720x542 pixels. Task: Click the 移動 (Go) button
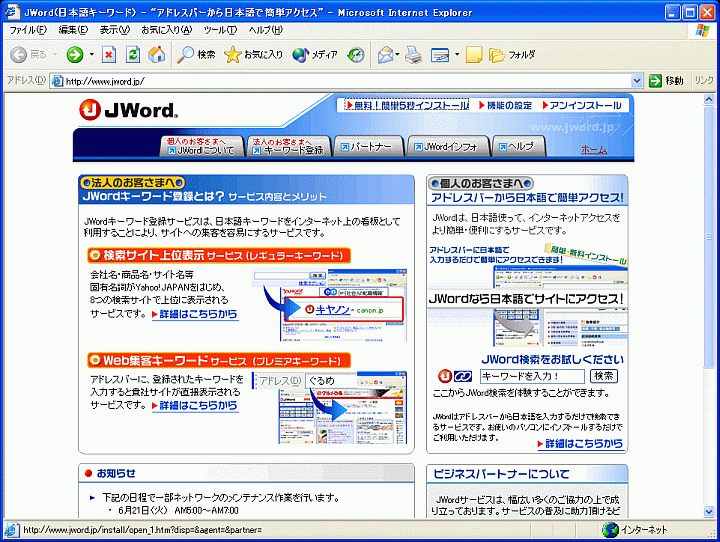667,81
